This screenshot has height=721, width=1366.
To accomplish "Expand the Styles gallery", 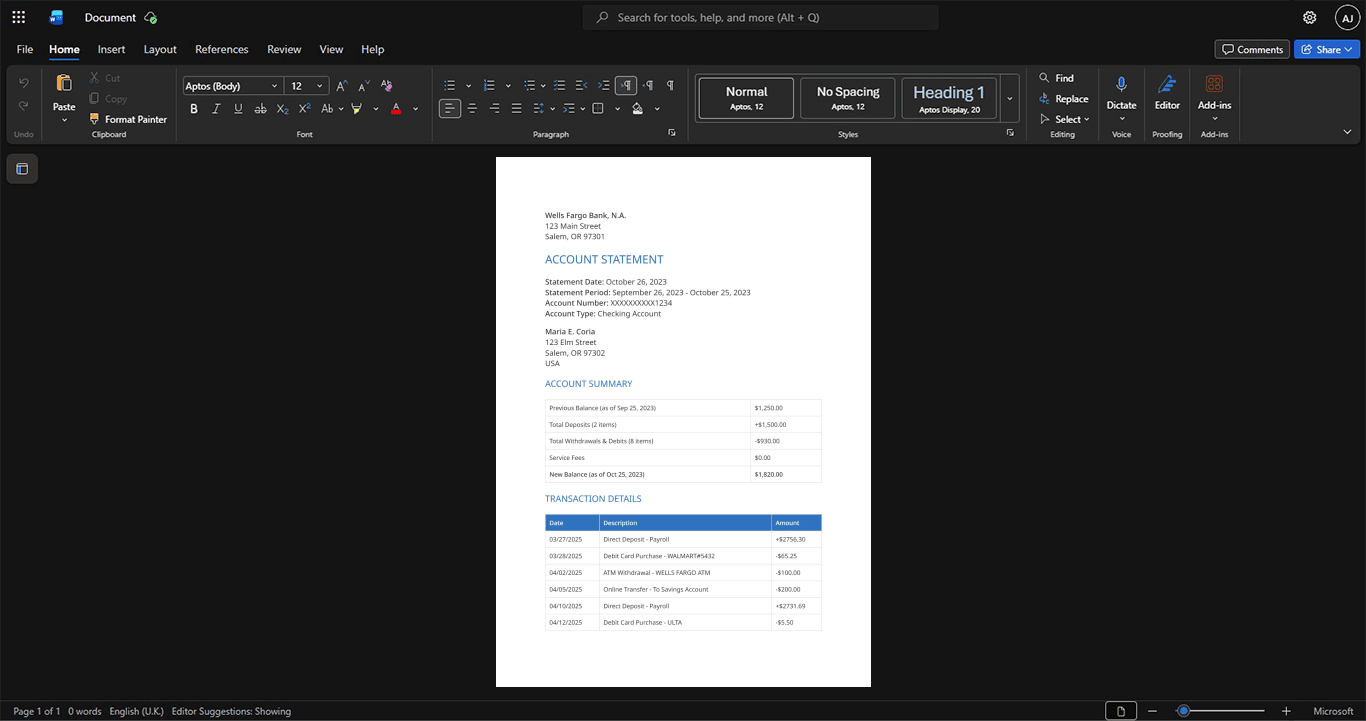I will coord(1010,98).
